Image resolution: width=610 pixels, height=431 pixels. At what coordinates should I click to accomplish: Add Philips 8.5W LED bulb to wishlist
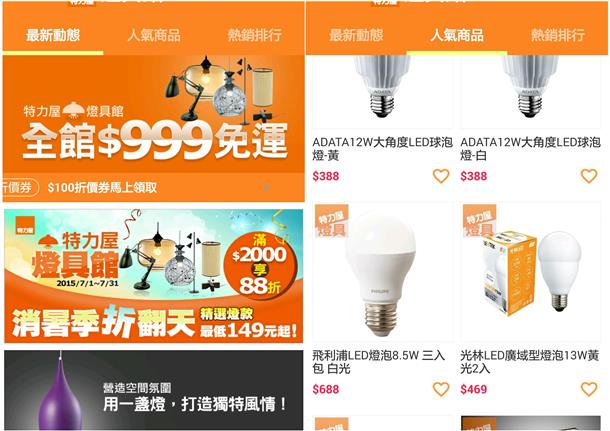click(441, 389)
